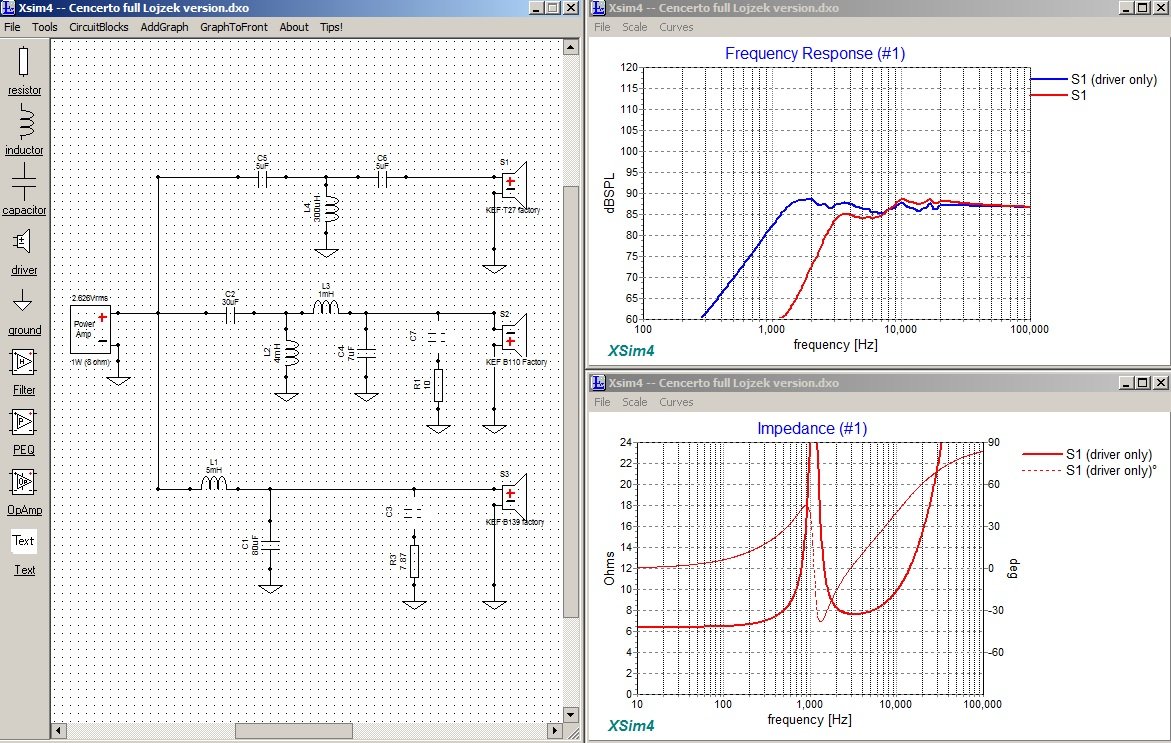The width and height of the screenshot is (1171, 743).
Task: Click the S3 KEF B139 driver symbol
Action: [x=514, y=495]
